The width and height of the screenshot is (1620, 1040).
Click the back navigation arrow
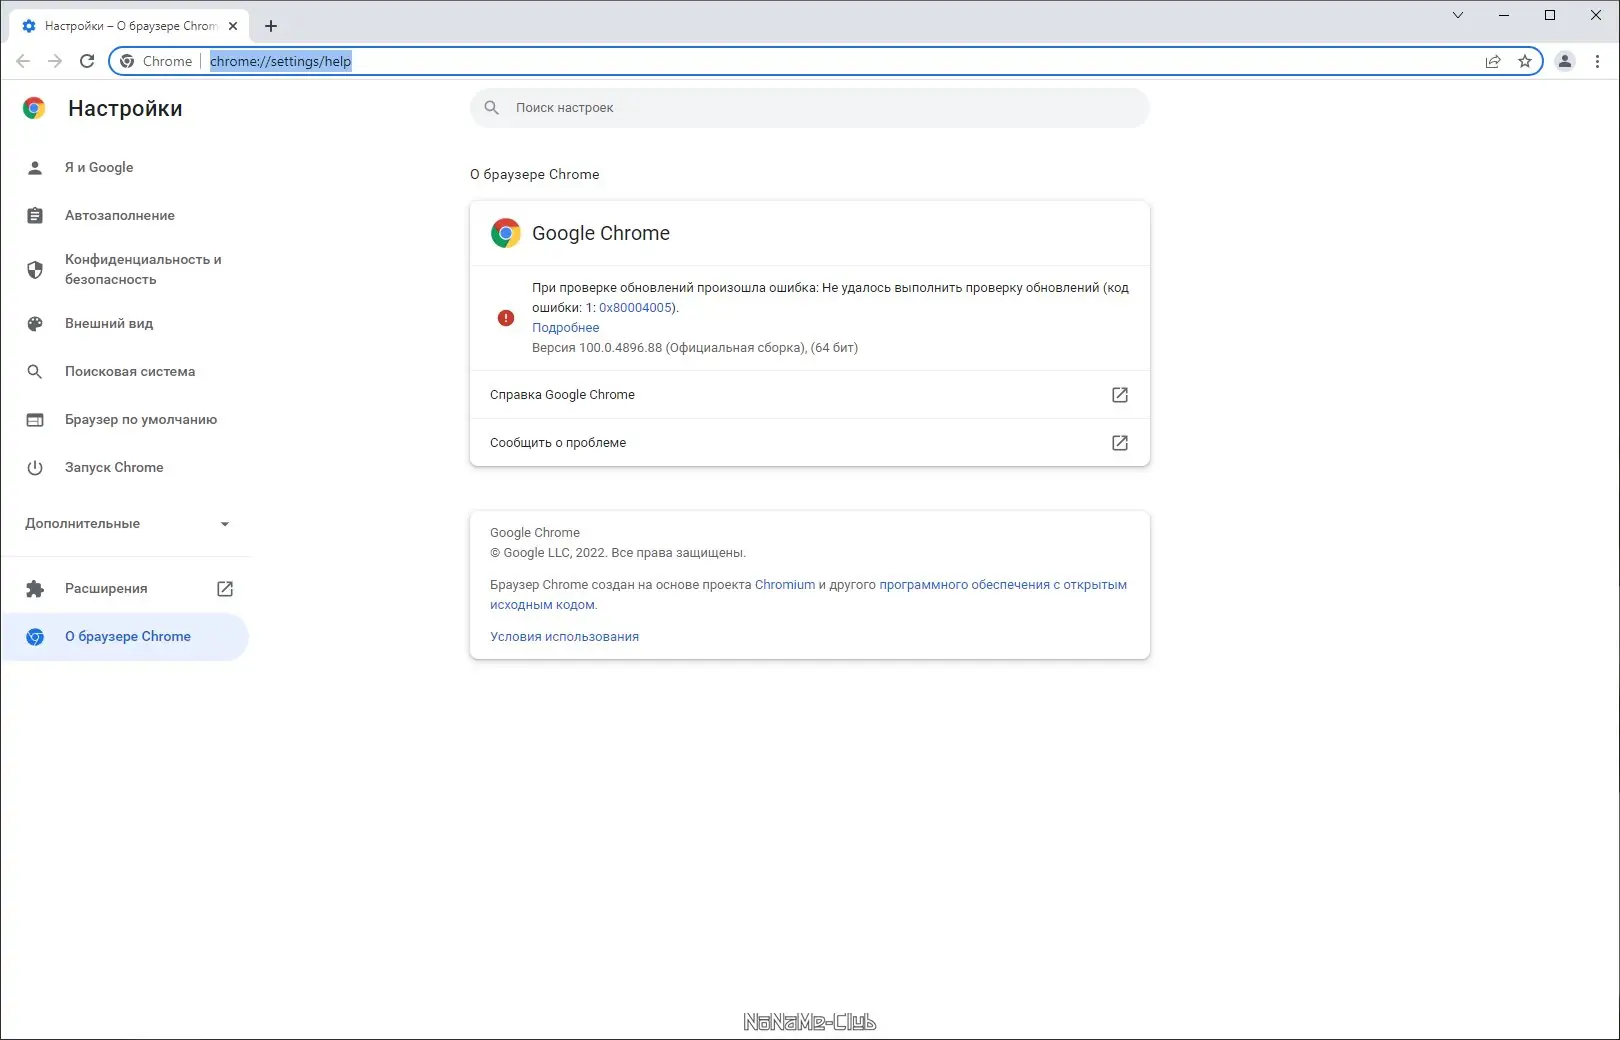tap(23, 61)
